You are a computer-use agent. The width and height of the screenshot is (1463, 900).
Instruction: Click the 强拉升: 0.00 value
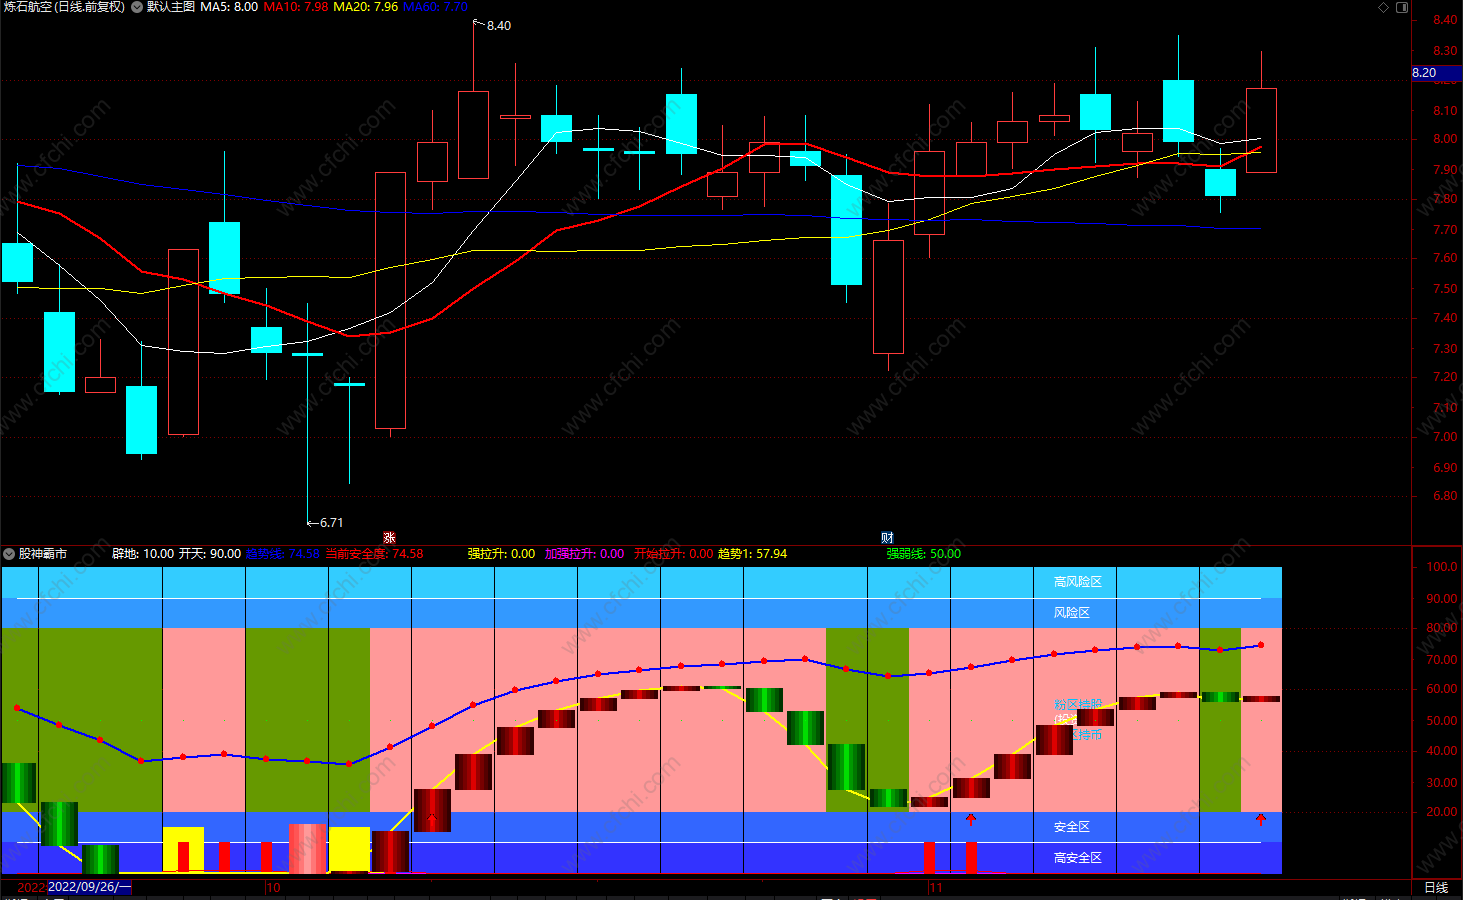point(501,554)
